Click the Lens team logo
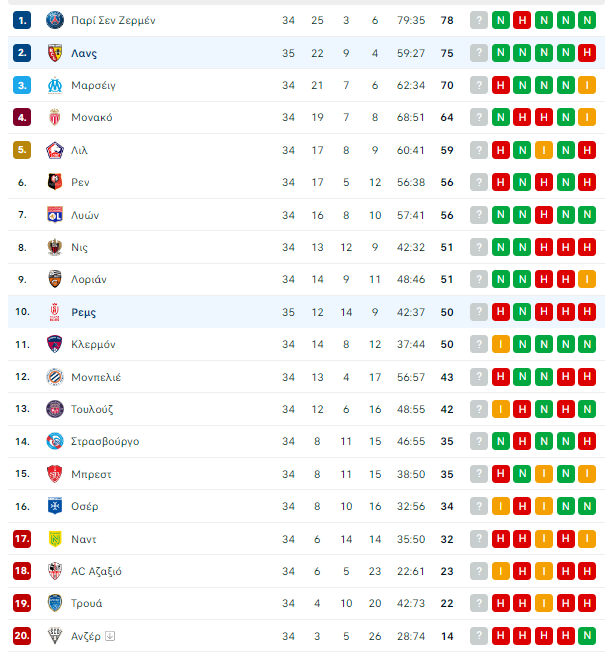The height and width of the screenshot is (658, 613). [55, 53]
